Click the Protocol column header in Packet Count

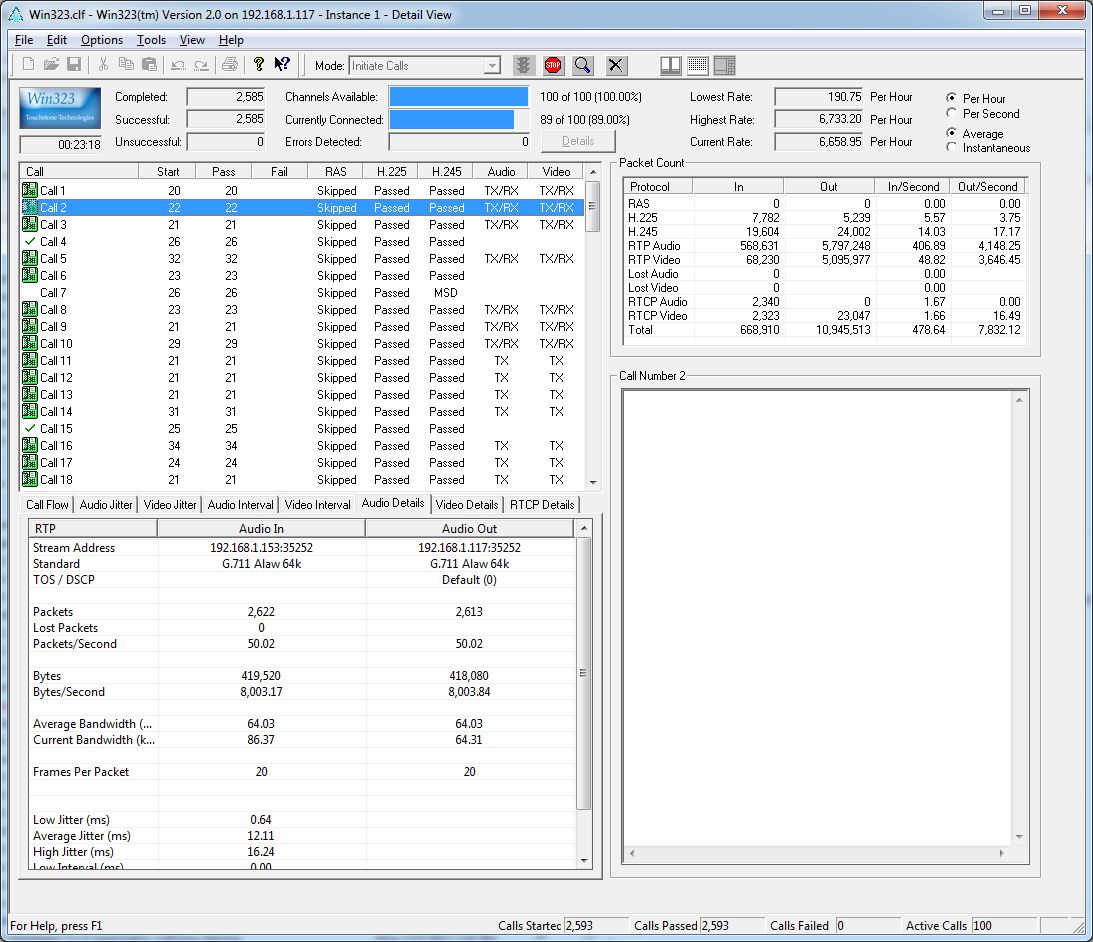coord(657,186)
